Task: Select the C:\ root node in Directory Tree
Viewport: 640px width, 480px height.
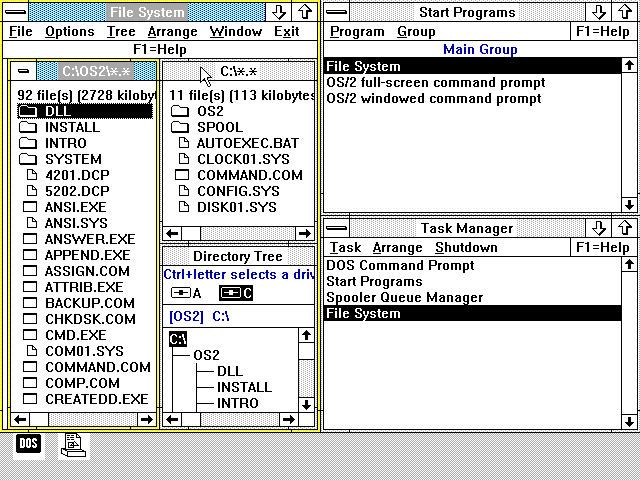Action: pos(178,339)
